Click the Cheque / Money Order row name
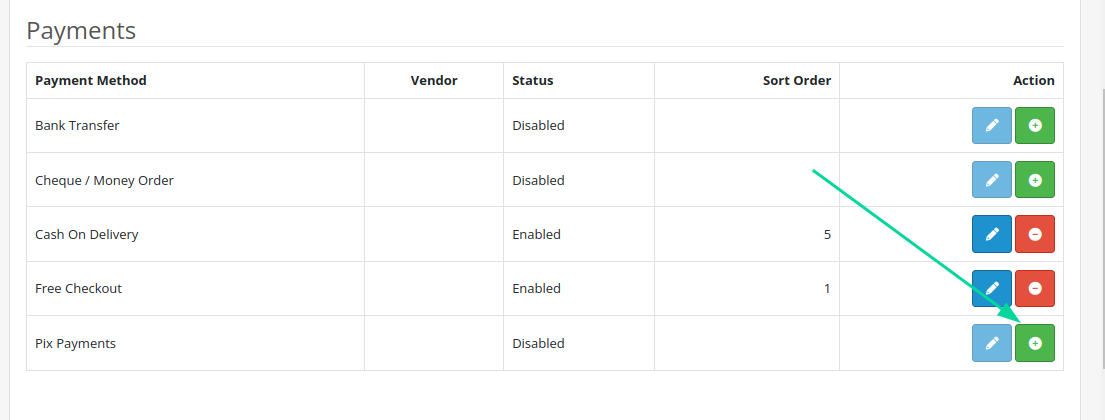 [104, 180]
